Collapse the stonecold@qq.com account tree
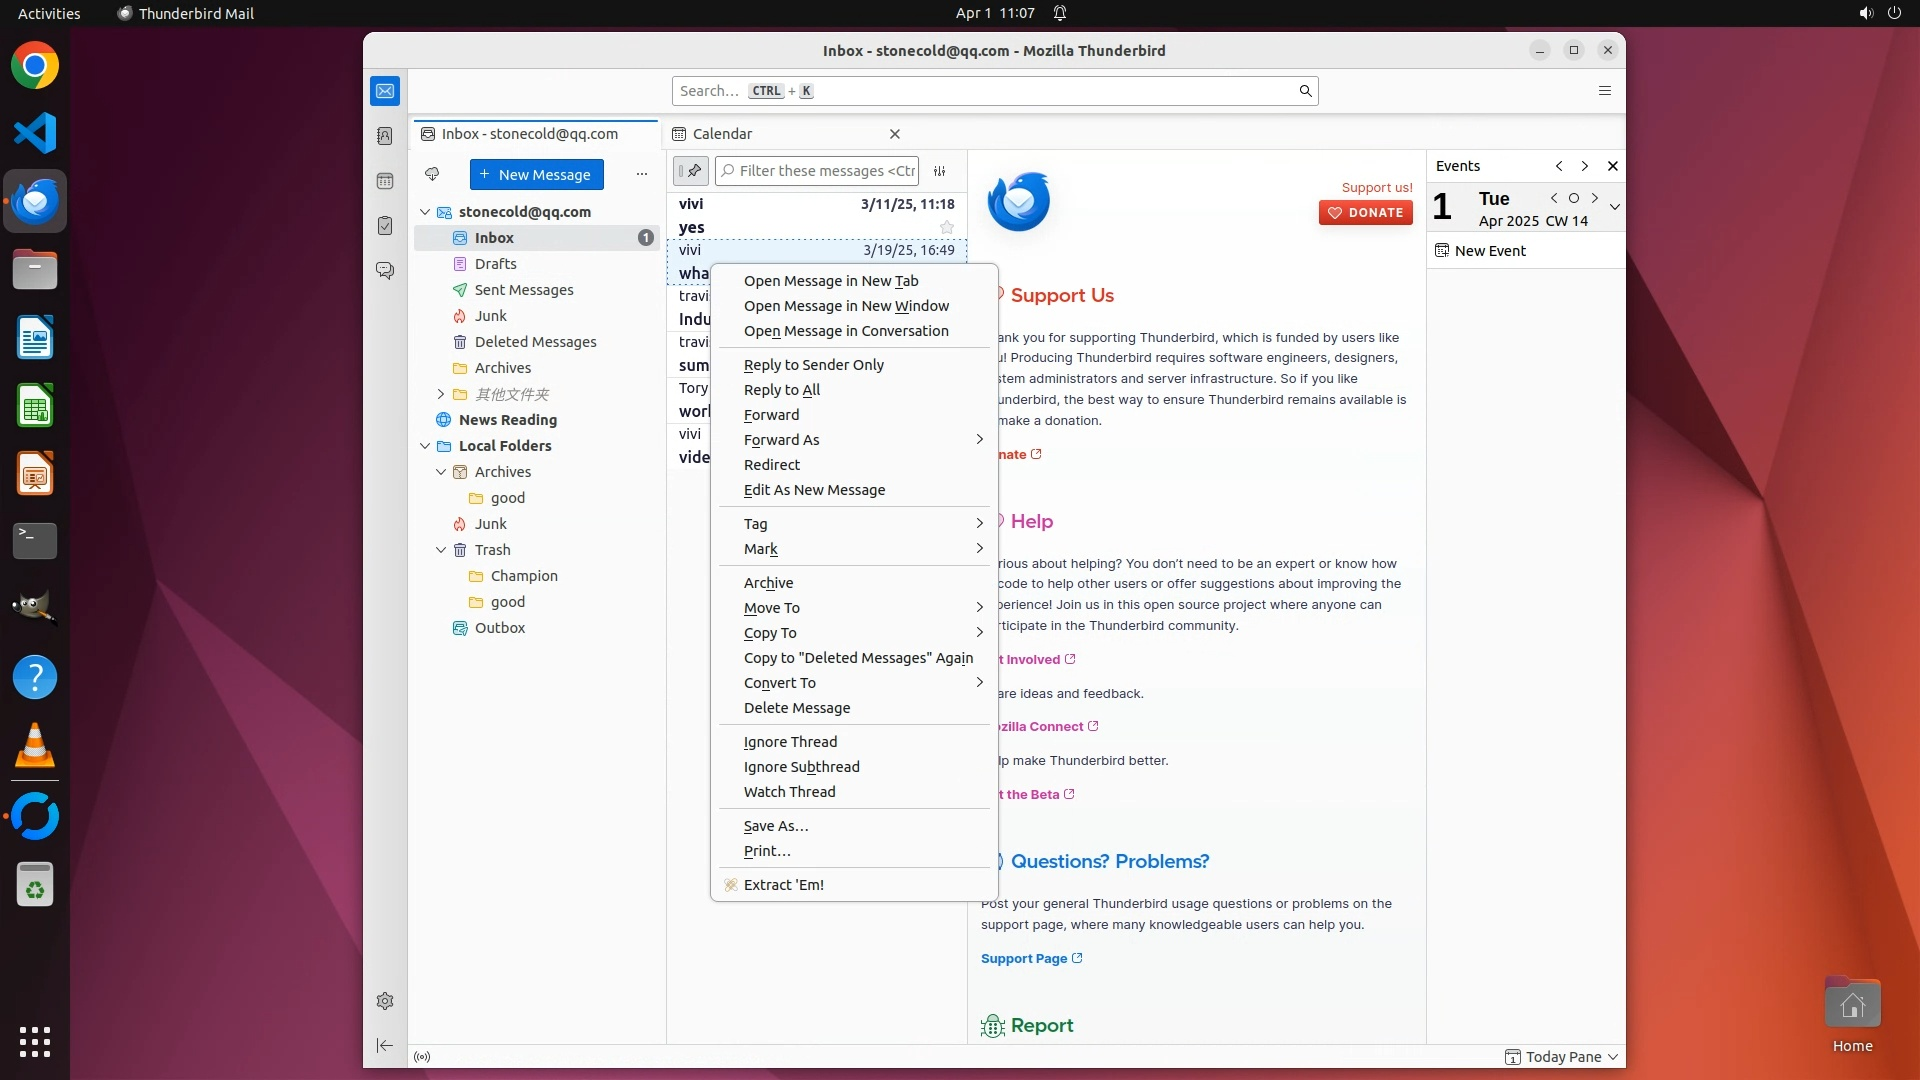The image size is (1920, 1080). point(425,212)
